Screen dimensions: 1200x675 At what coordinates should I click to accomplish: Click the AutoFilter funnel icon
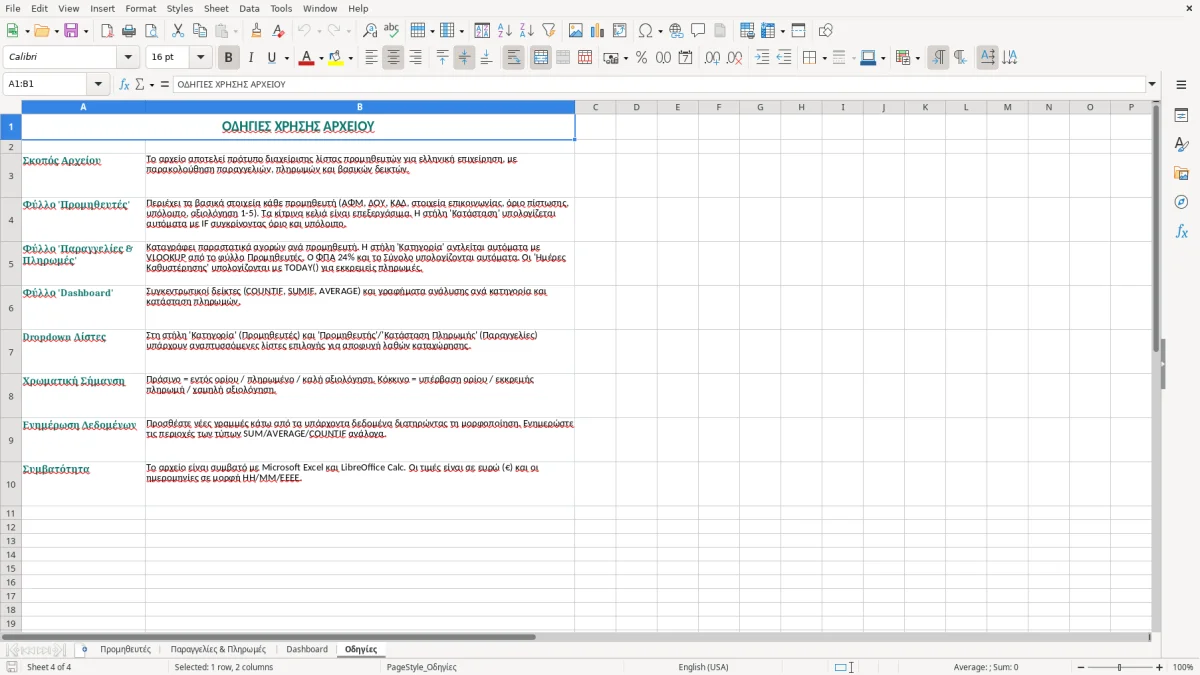pyautogui.click(x=549, y=31)
